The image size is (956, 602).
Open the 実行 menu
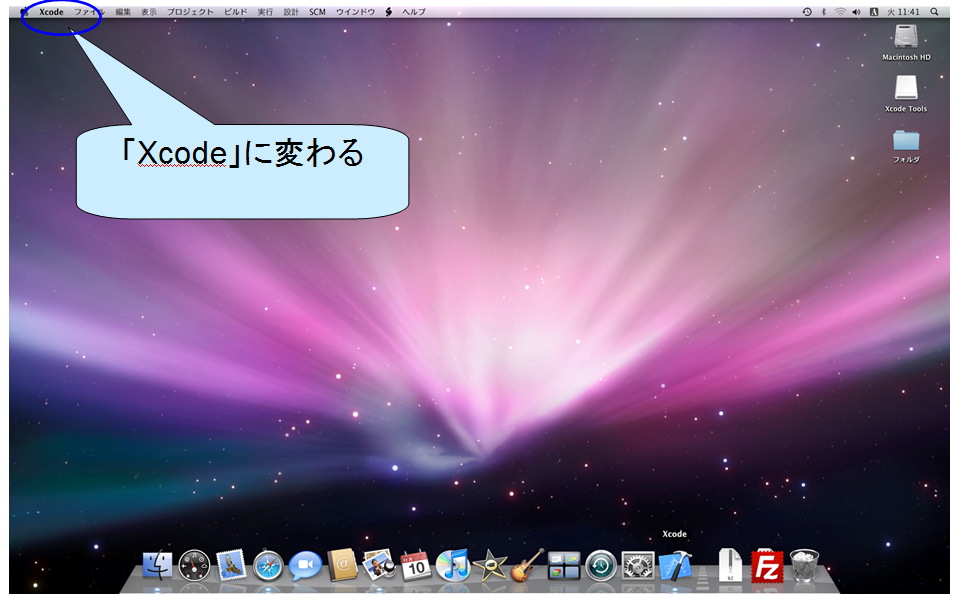(x=265, y=12)
